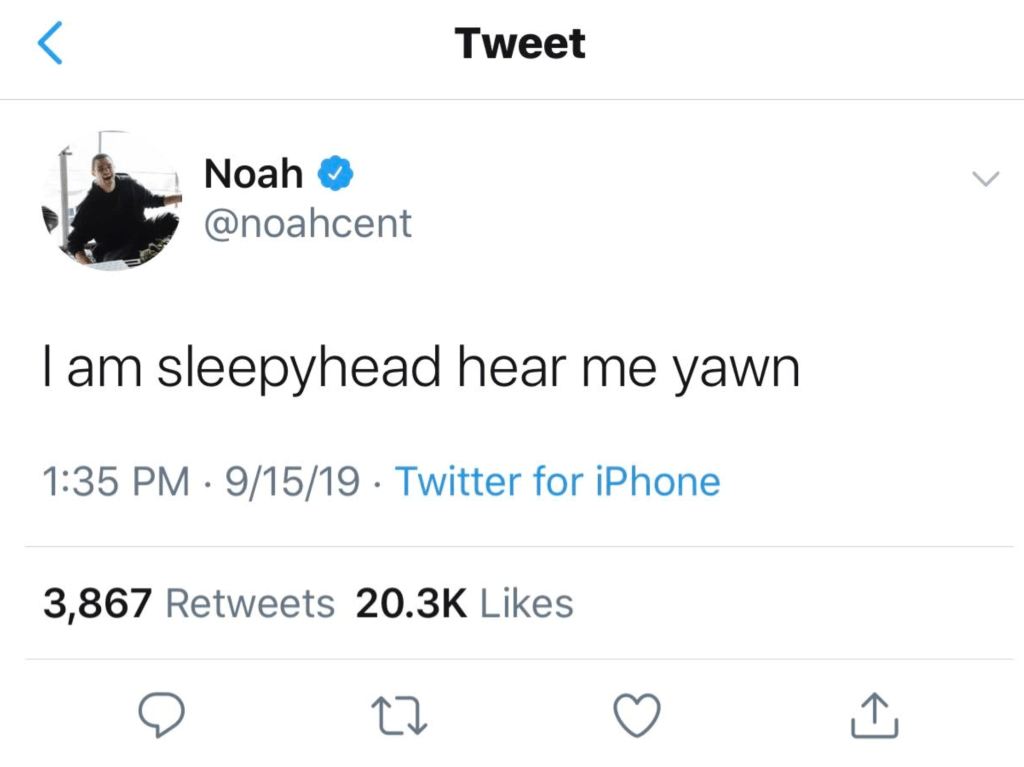This screenshot has height=767, width=1024.
Task: Go back using the blue arrow
Action: pos(50,44)
